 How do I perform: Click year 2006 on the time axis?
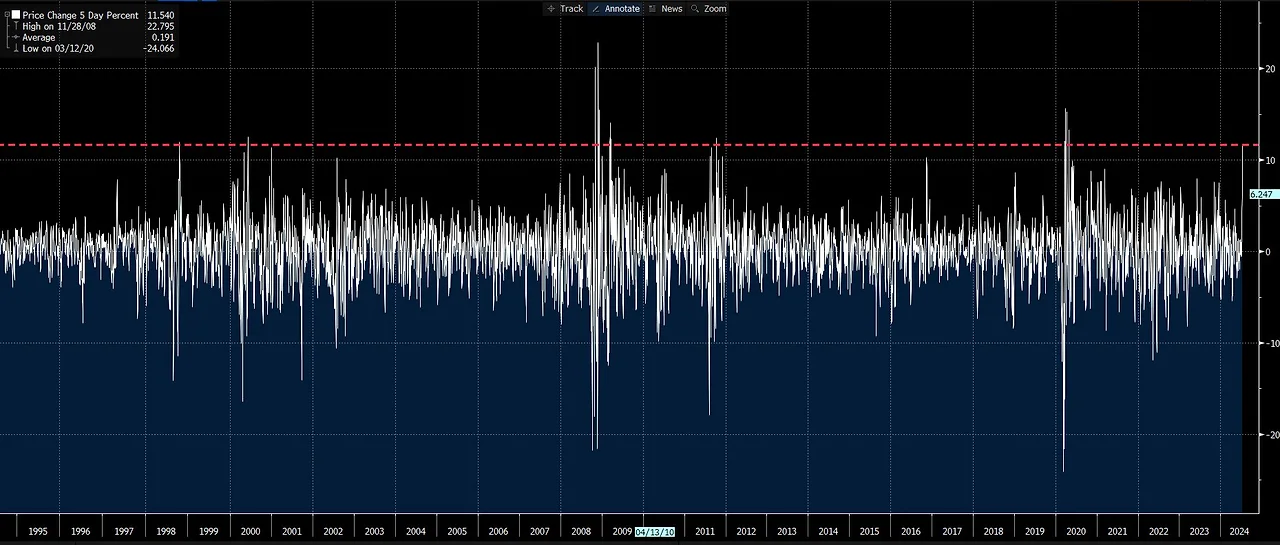(x=498, y=532)
